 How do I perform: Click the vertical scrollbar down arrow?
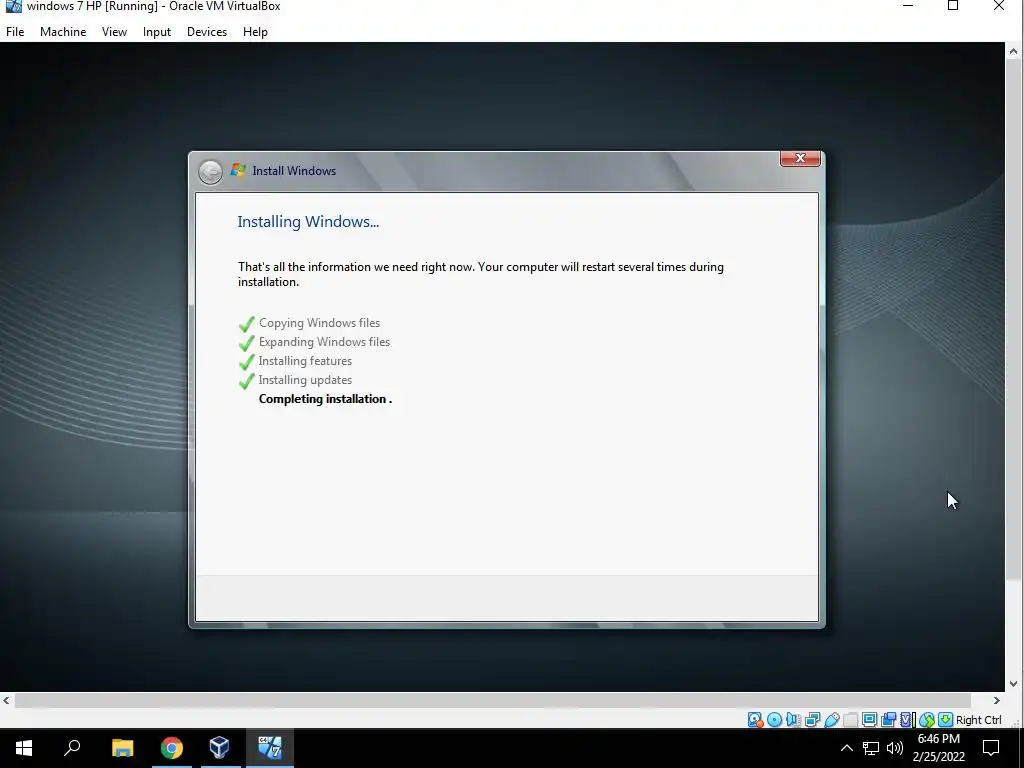[x=1014, y=684]
